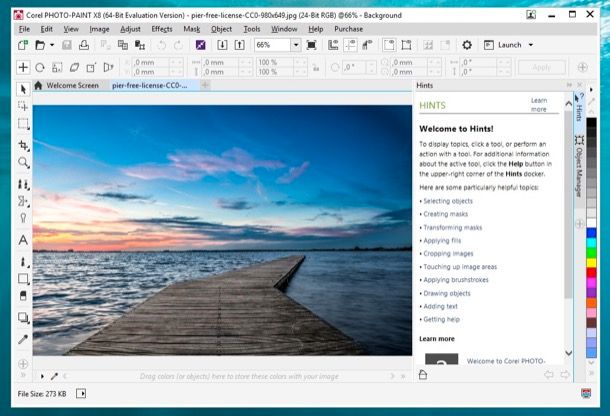Select the Zoom magnifier tool
Viewport: 610px width, 416px height.
(23, 162)
